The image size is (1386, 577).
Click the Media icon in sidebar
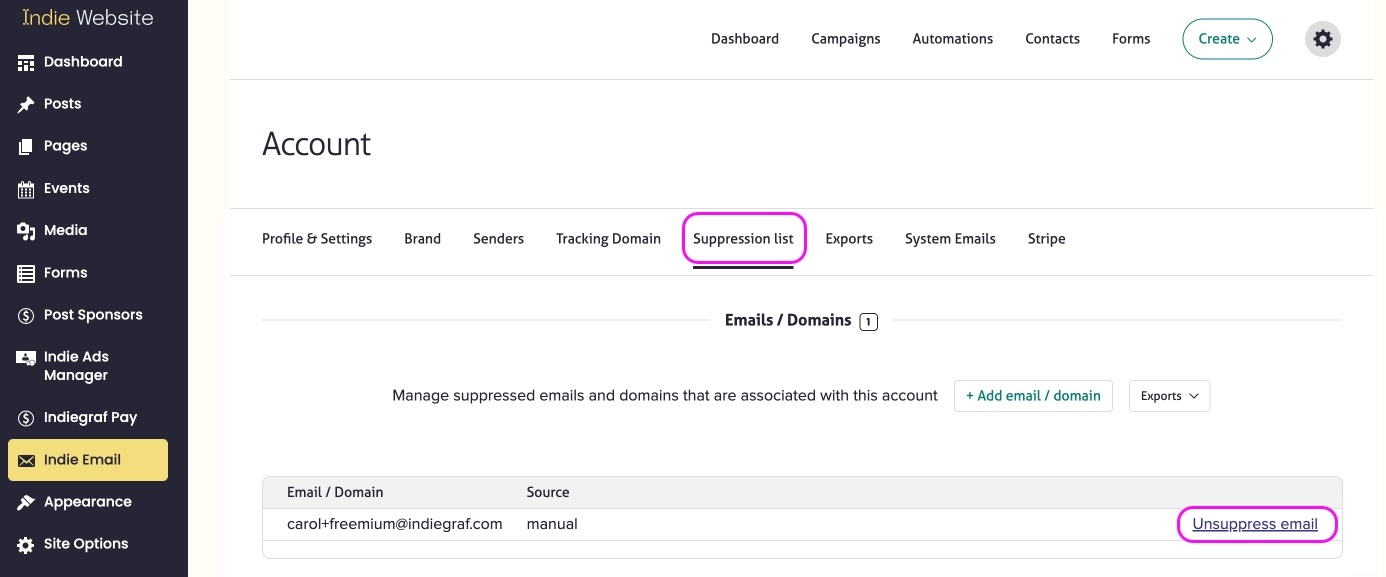(x=26, y=231)
